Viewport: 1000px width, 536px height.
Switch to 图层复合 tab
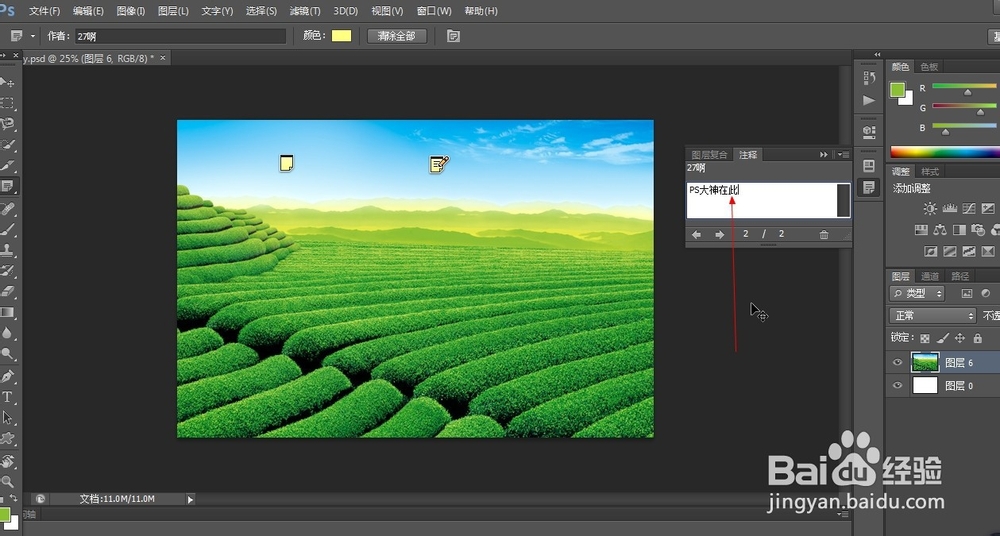(x=709, y=154)
